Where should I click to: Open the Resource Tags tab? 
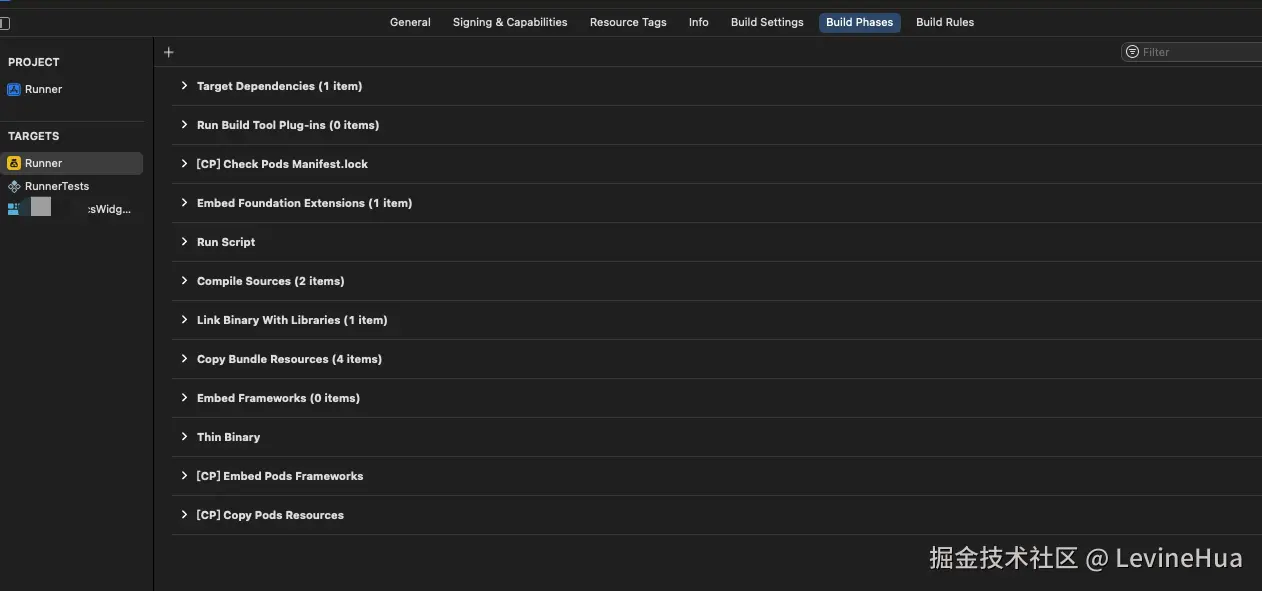pos(628,22)
